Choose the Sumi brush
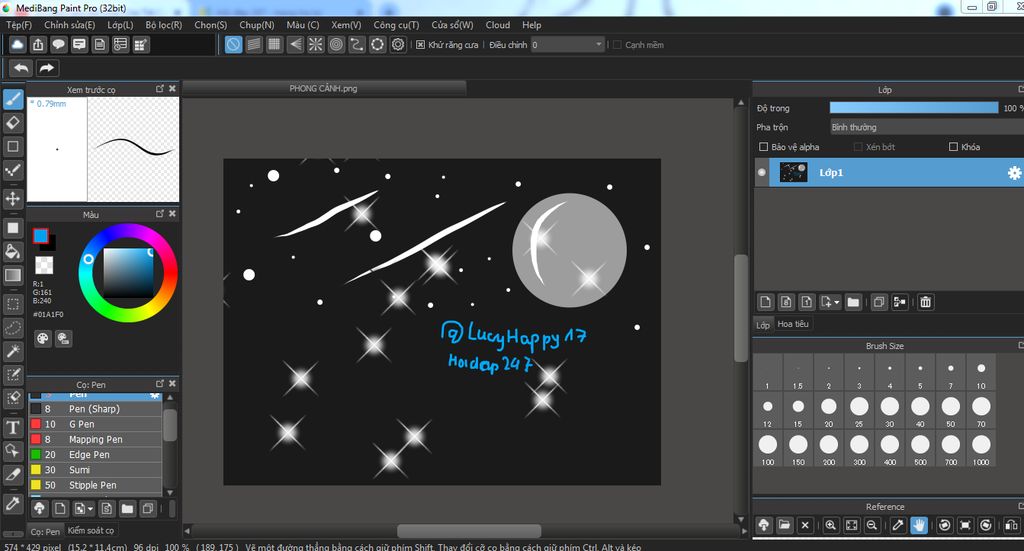This screenshot has height=551, width=1024. (95, 469)
